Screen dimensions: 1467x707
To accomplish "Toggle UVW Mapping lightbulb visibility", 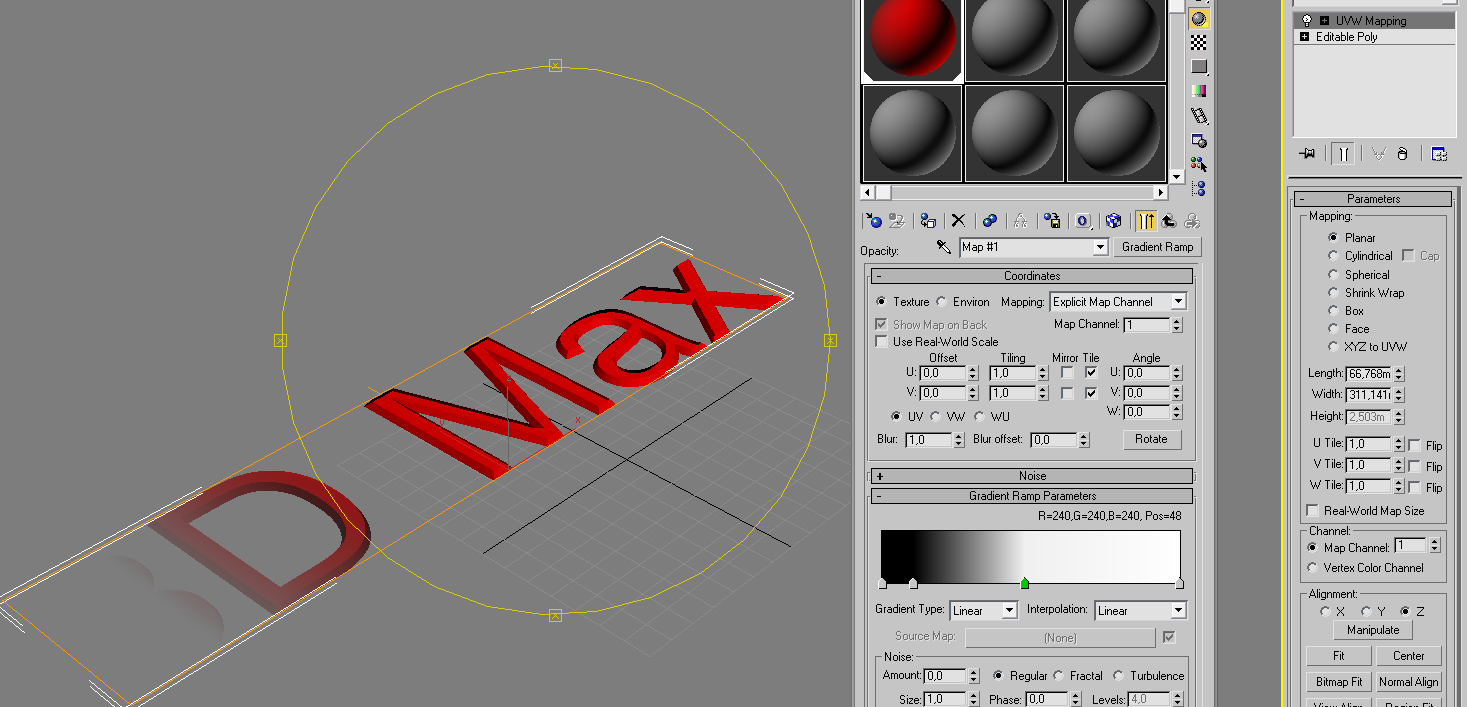I will [x=1306, y=20].
